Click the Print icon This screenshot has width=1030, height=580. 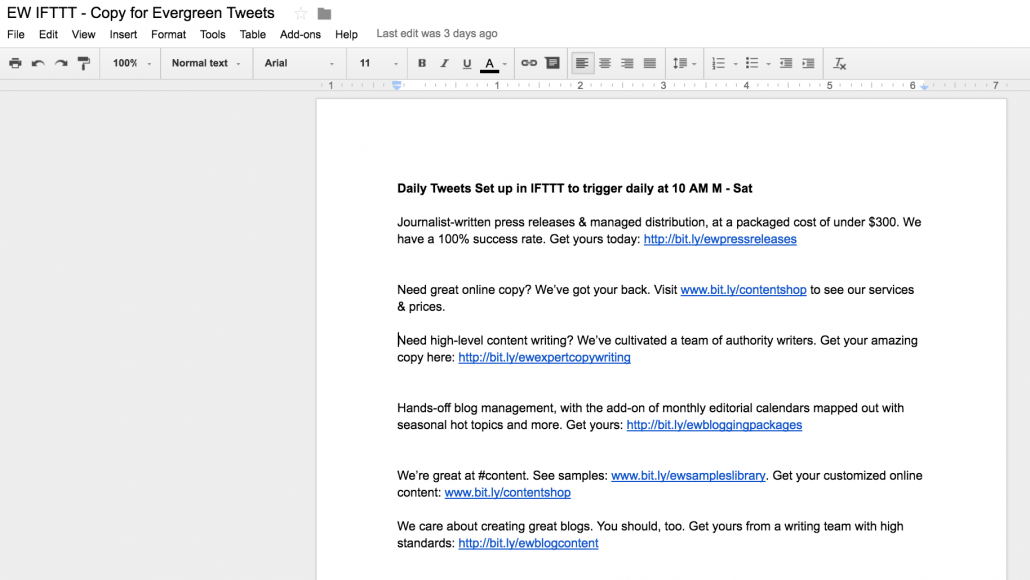(15, 63)
